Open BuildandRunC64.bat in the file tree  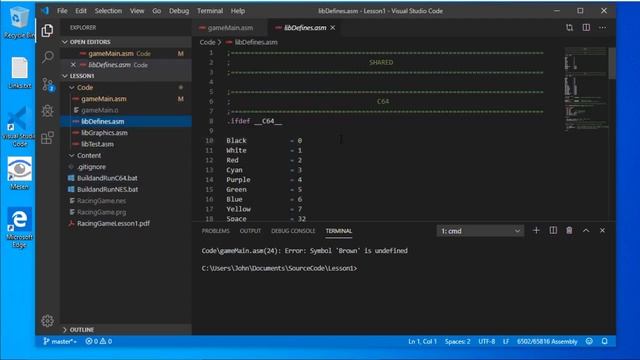[x=126, y=178]
